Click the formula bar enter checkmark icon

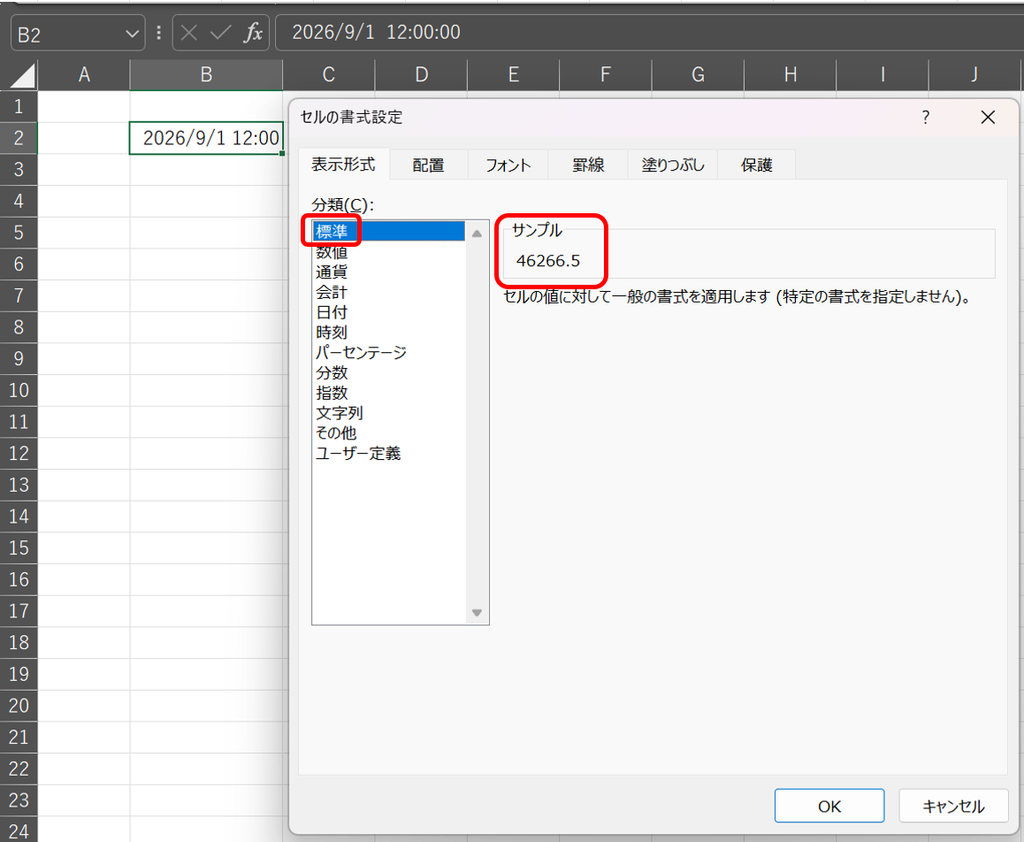221,33
